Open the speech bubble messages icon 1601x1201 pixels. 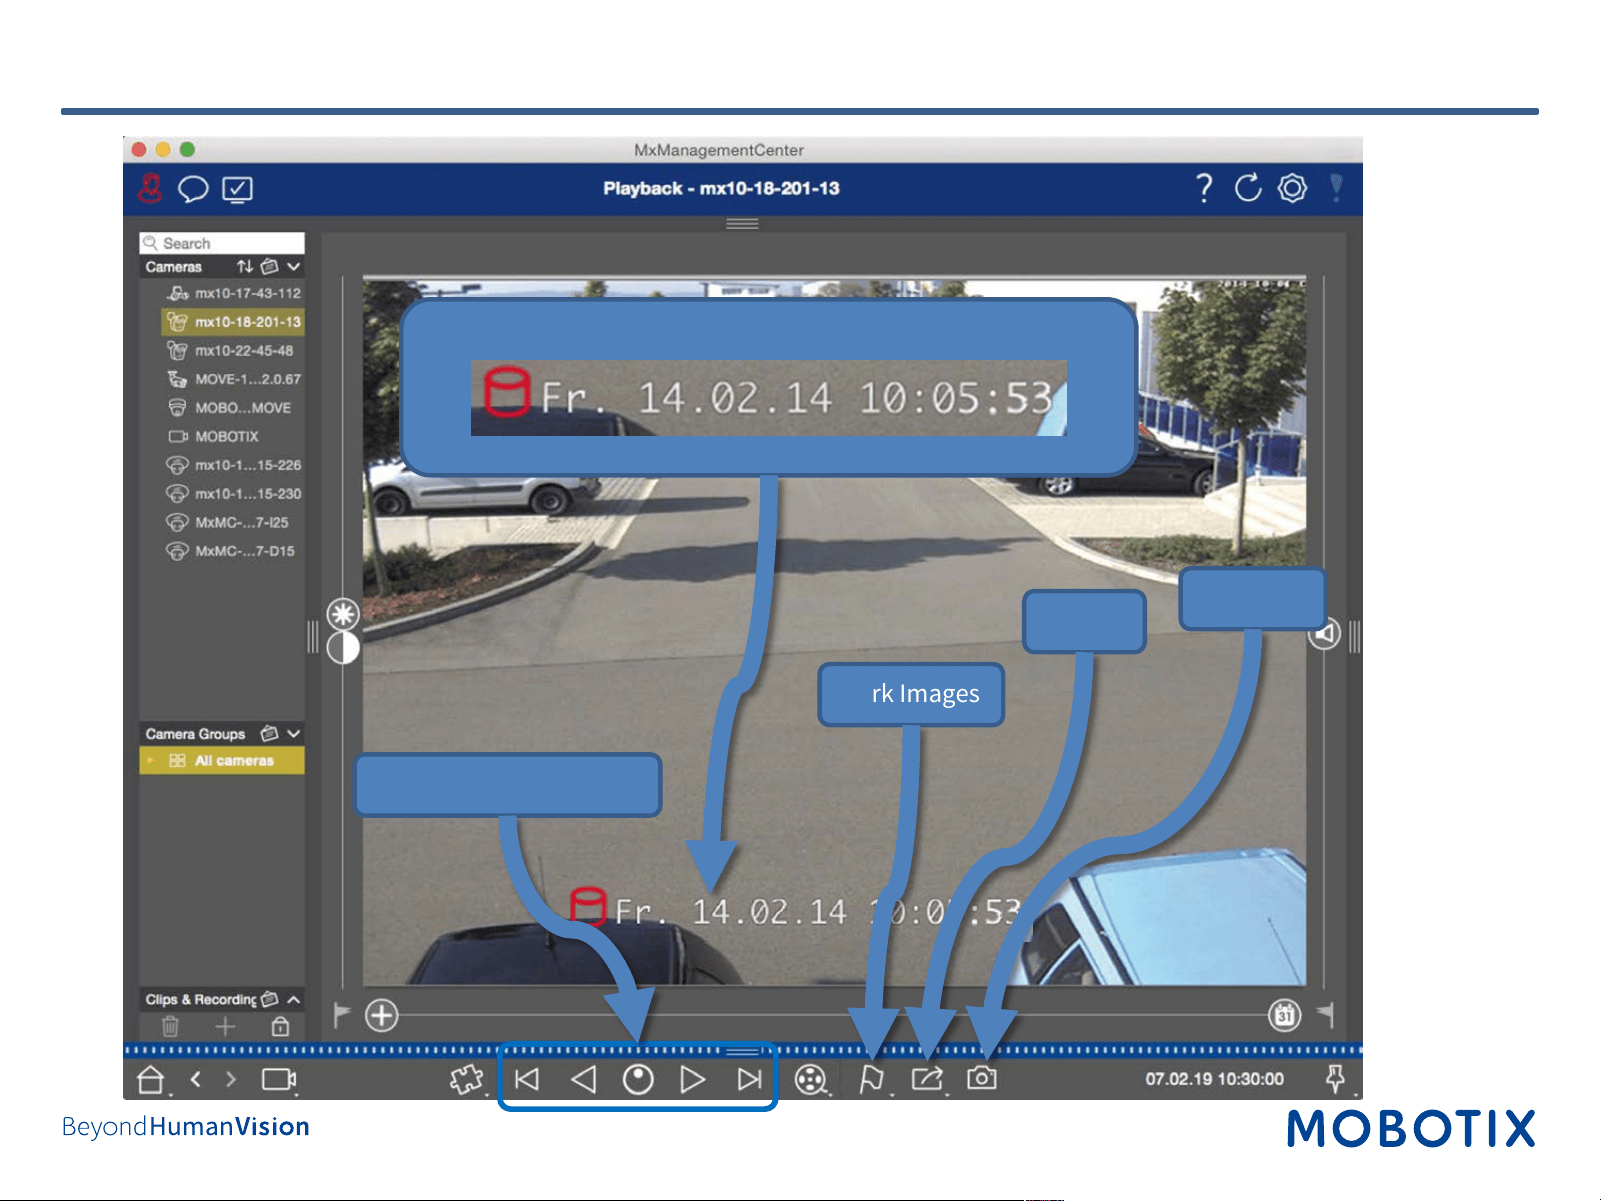click(193, 189)
